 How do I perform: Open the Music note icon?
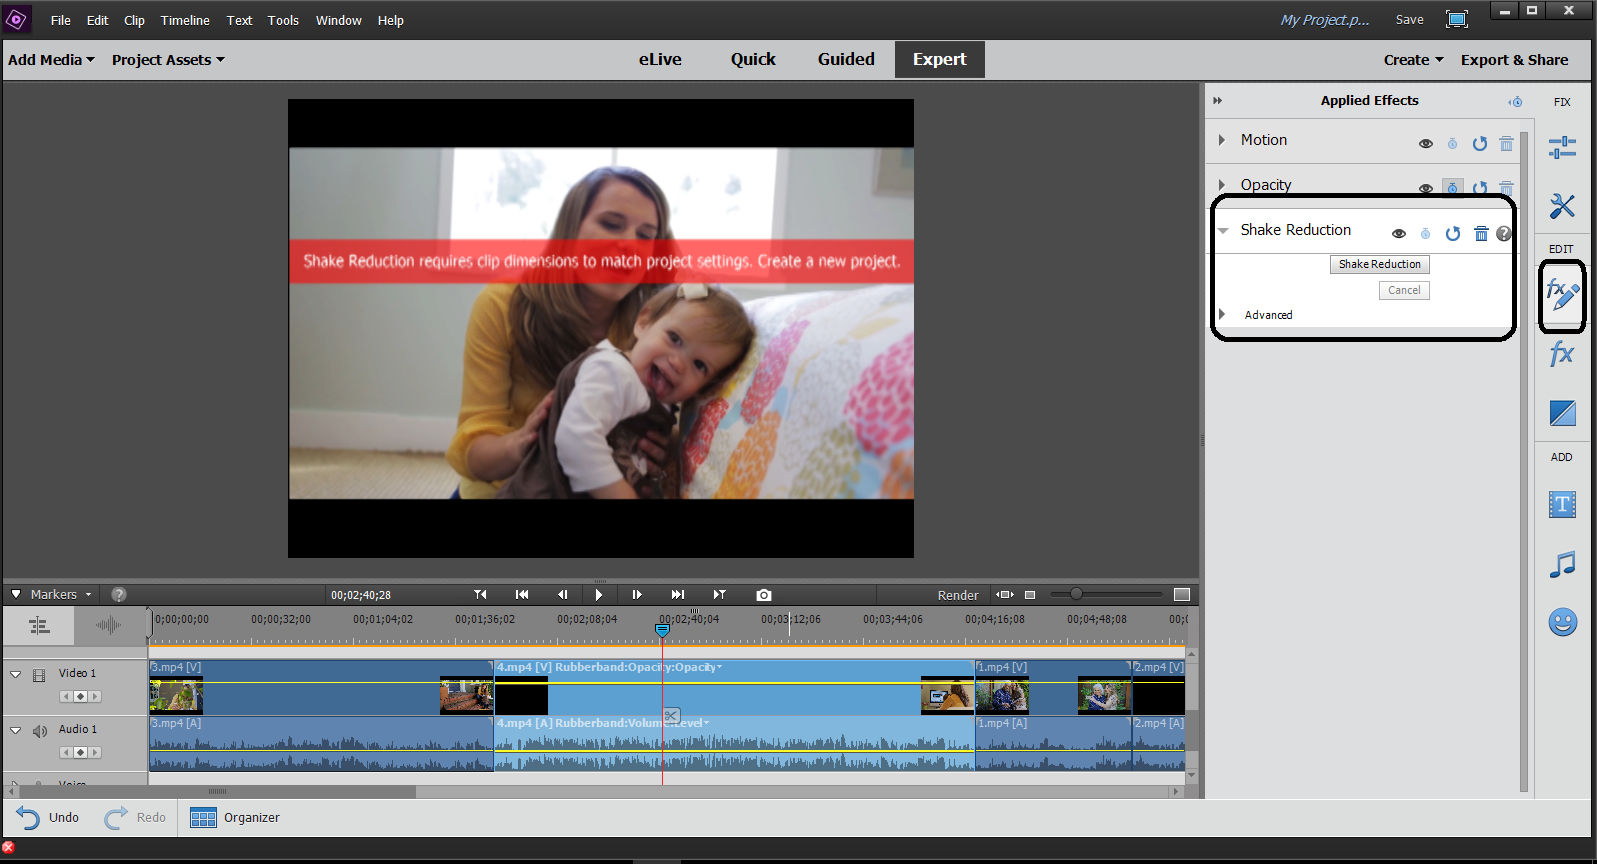(1562, 564)
